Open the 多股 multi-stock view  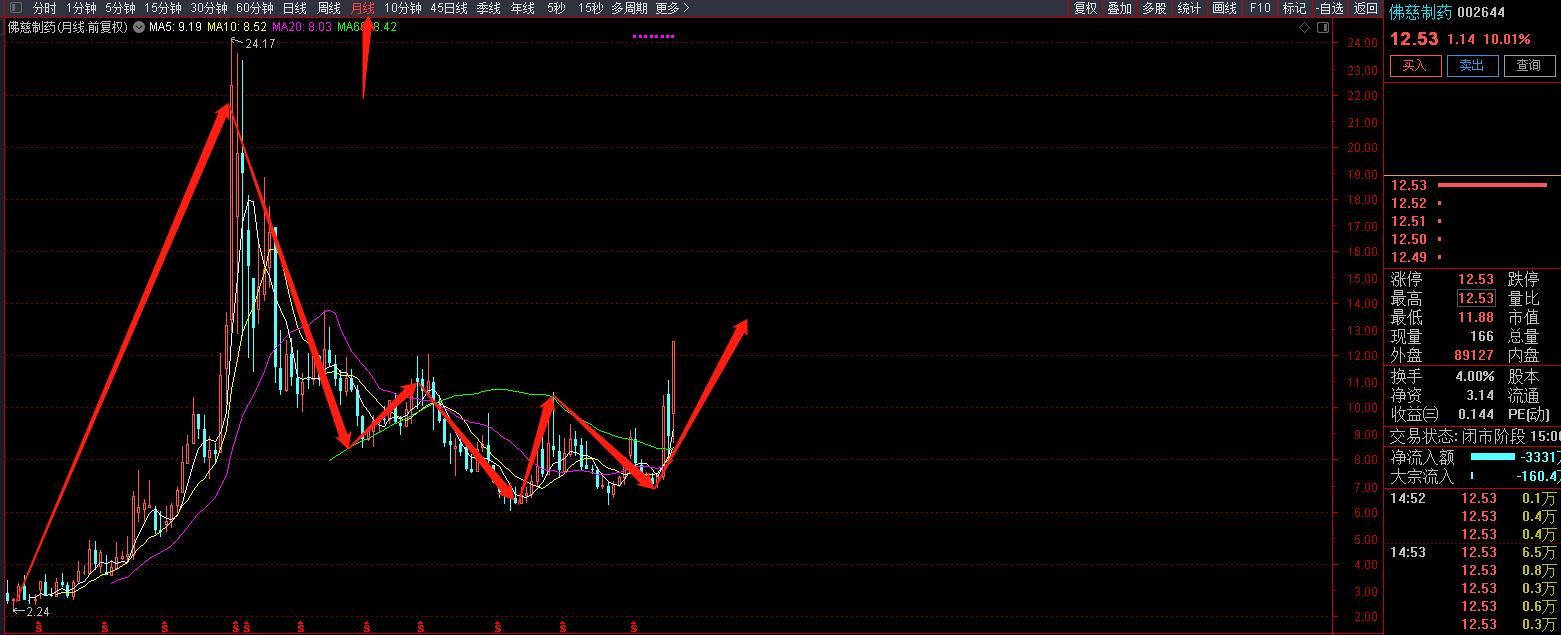(x=1154, y=8)
